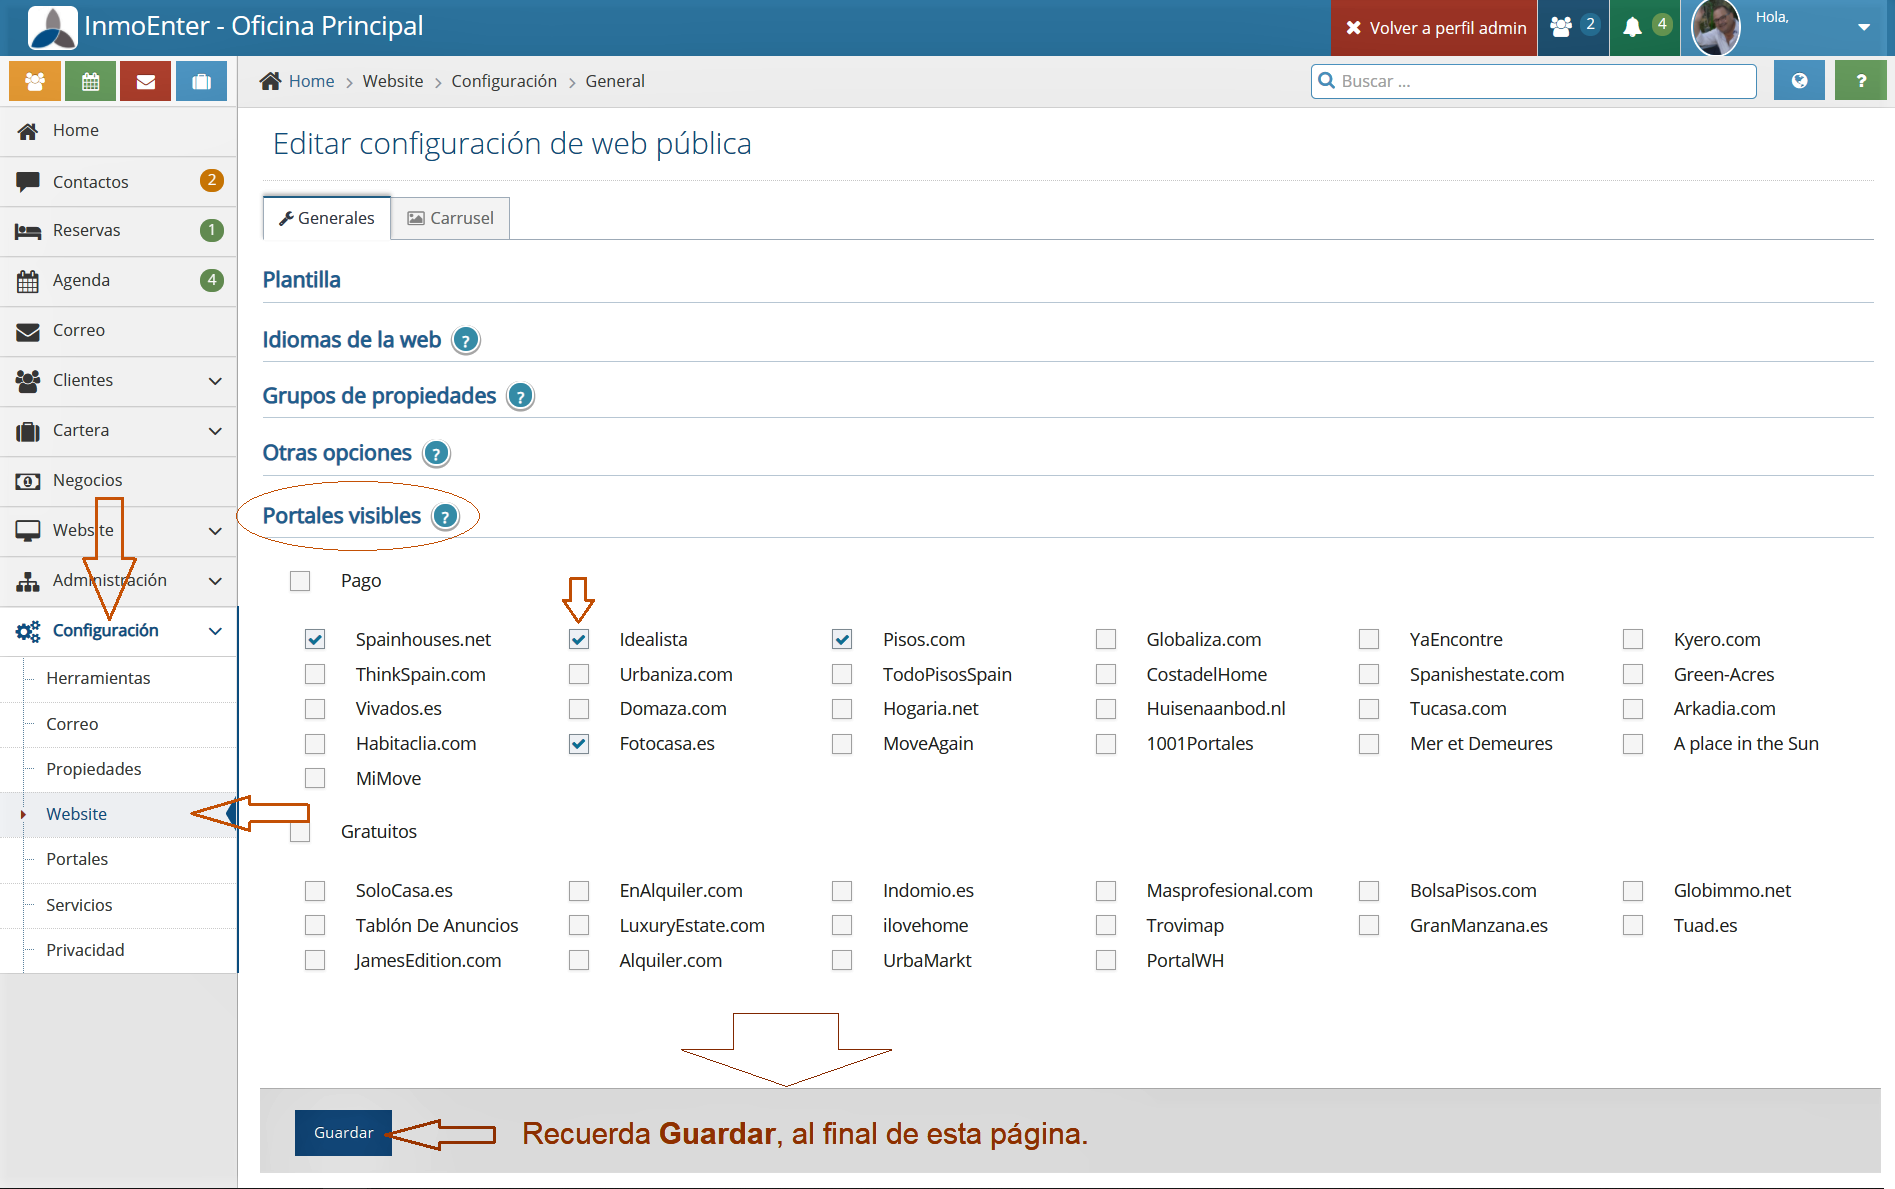Enable the Globaliza.com checkbox
The height and width of the screenshot is (1189, 1895).
pos(1106,639)
